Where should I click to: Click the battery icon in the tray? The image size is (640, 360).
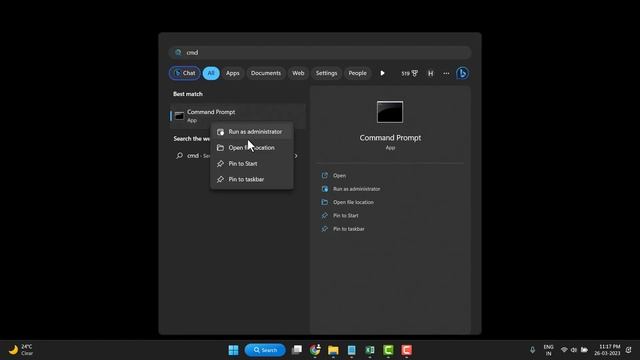(x=584, y=350)
